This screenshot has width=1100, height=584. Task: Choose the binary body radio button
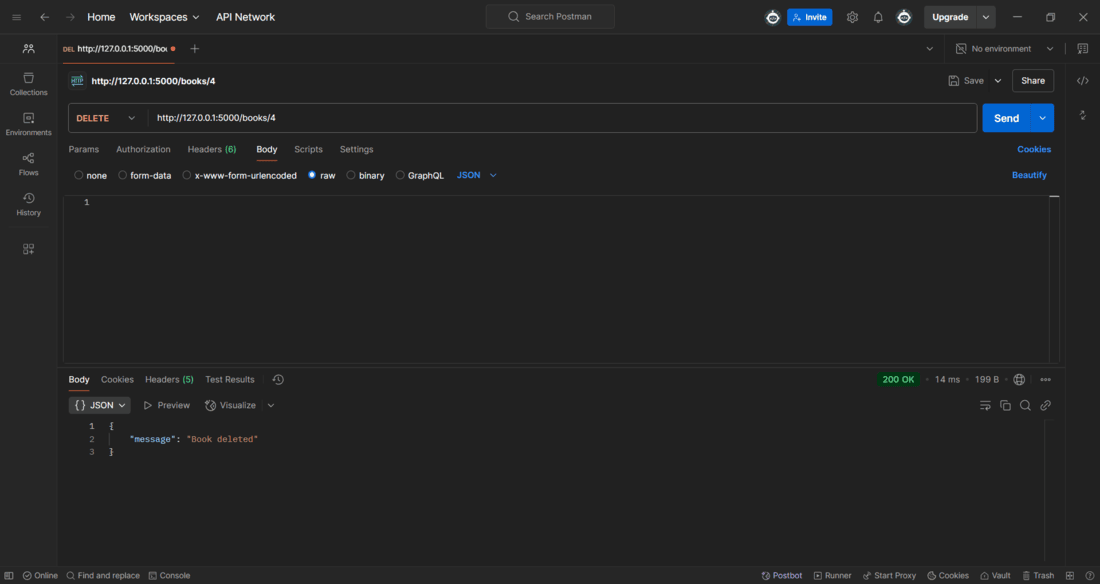351,175
